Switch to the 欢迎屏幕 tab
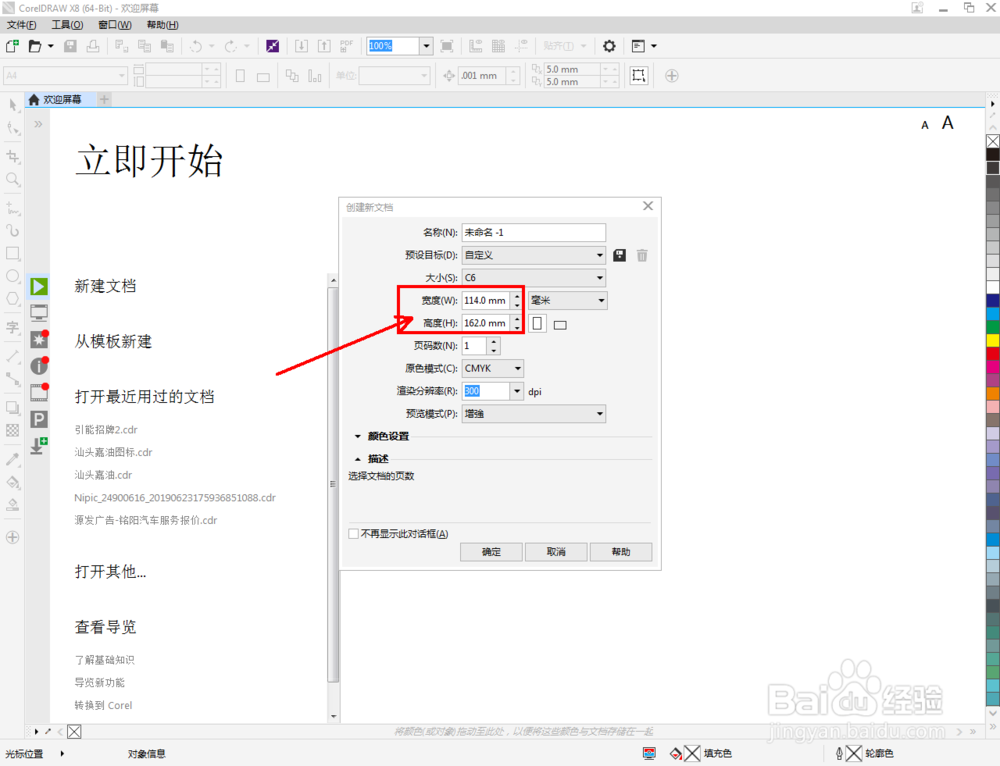 pos(62,99)
